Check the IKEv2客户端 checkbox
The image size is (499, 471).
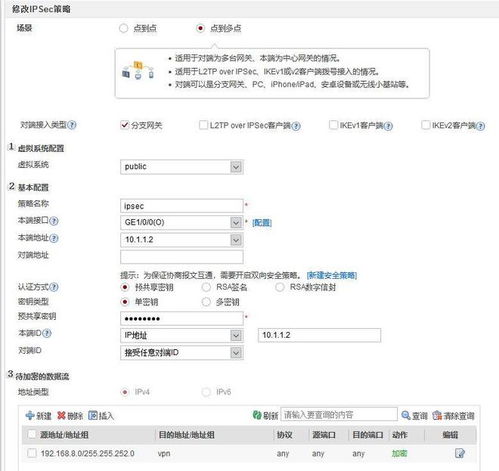pos(425,125)
